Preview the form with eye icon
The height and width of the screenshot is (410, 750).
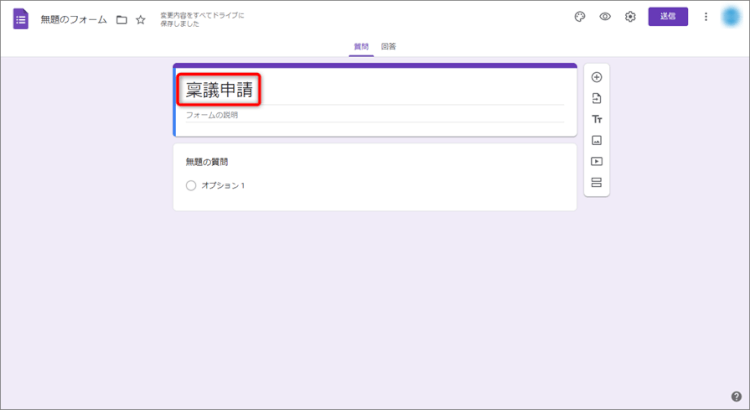pos(605,17)
